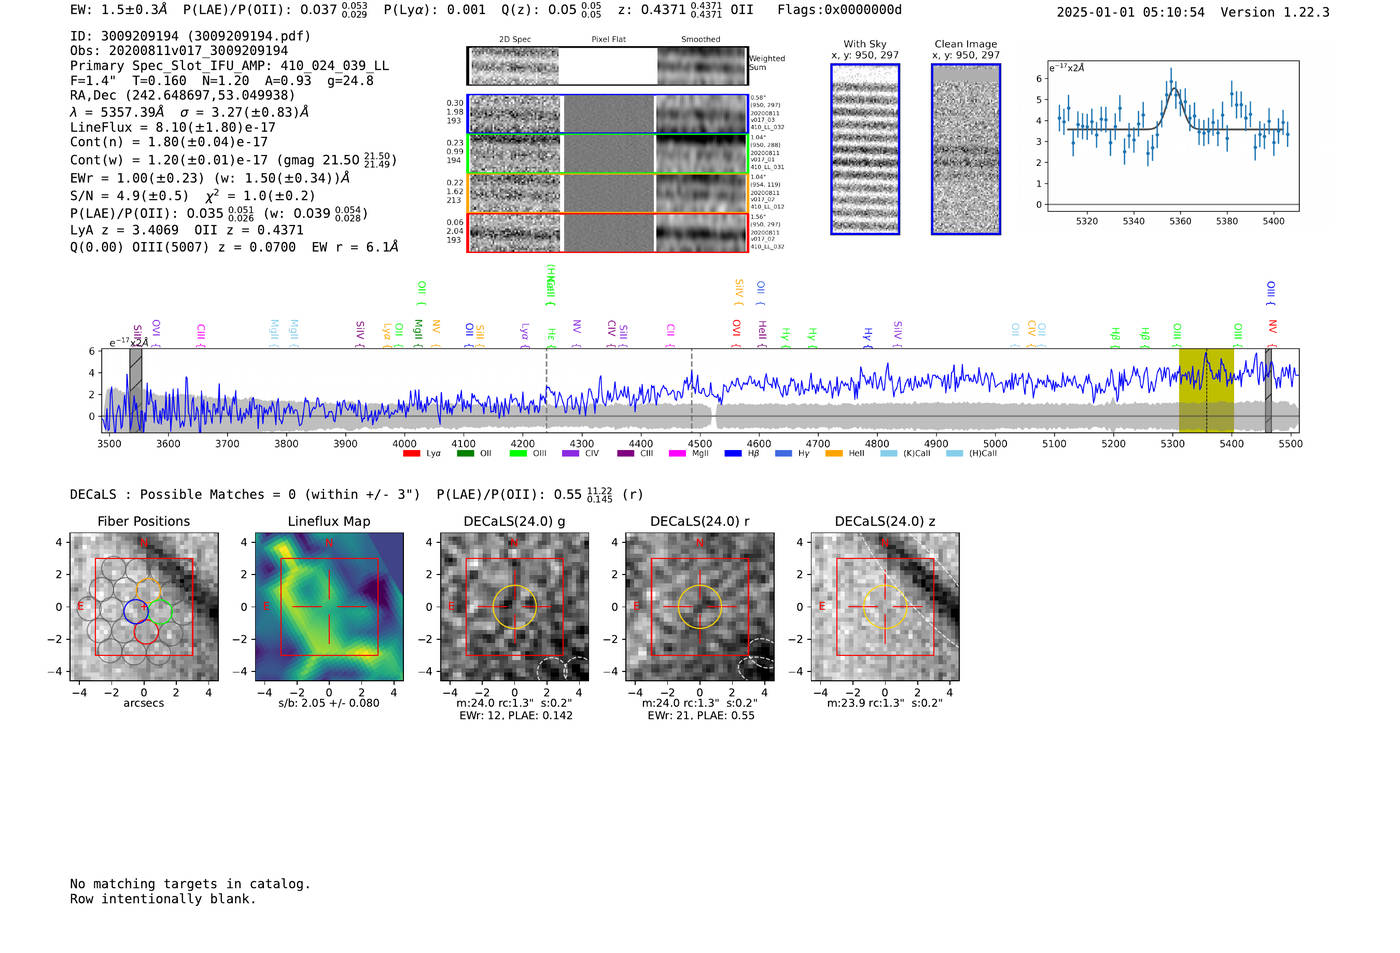
Task: Click the s/b: 2.05 +/- 0.080 caption
Action: coord(329,703)
